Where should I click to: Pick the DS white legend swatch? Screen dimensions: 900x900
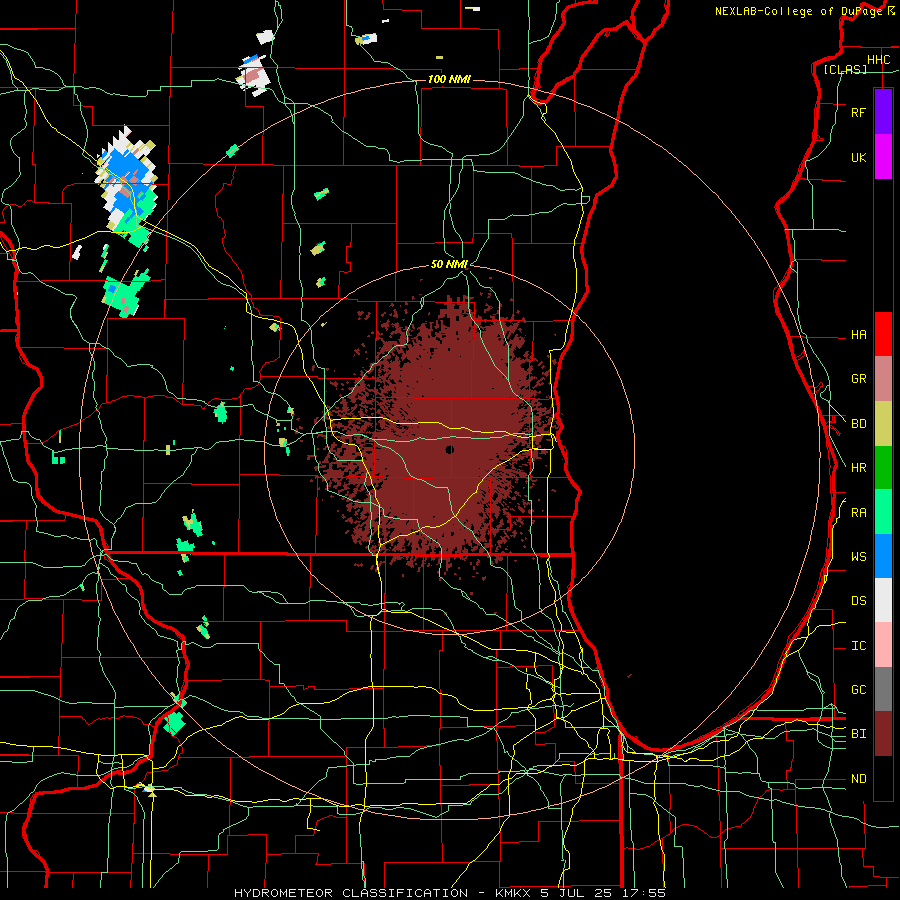[883, 600]
